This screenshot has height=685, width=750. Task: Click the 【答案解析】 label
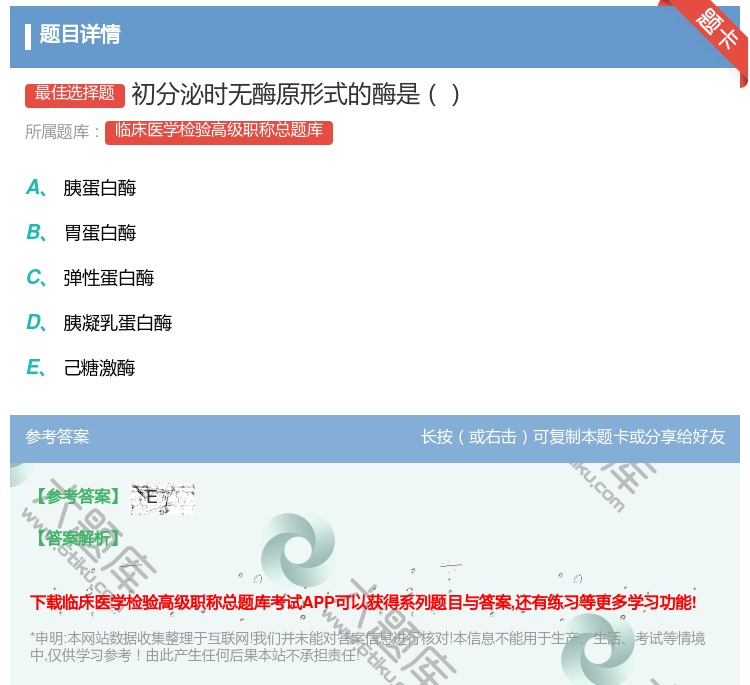(78, 539)
